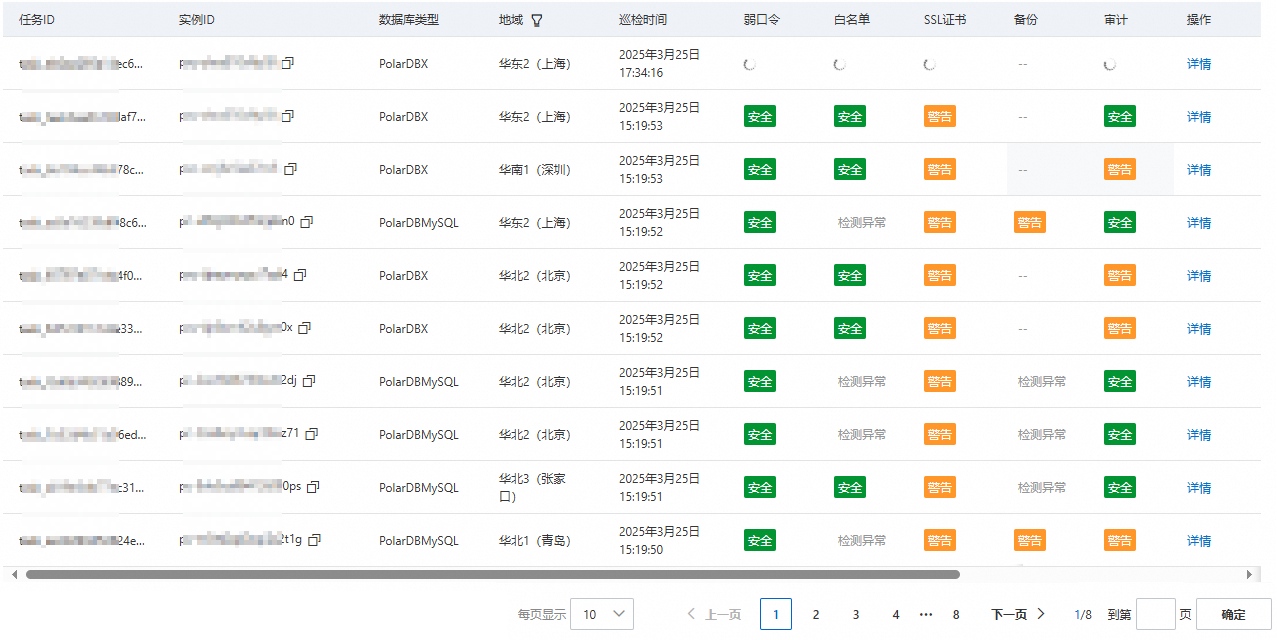Click the 1/8 page count indicator
Screen dimensions: 1277x640
click(x=1082, y=614)
